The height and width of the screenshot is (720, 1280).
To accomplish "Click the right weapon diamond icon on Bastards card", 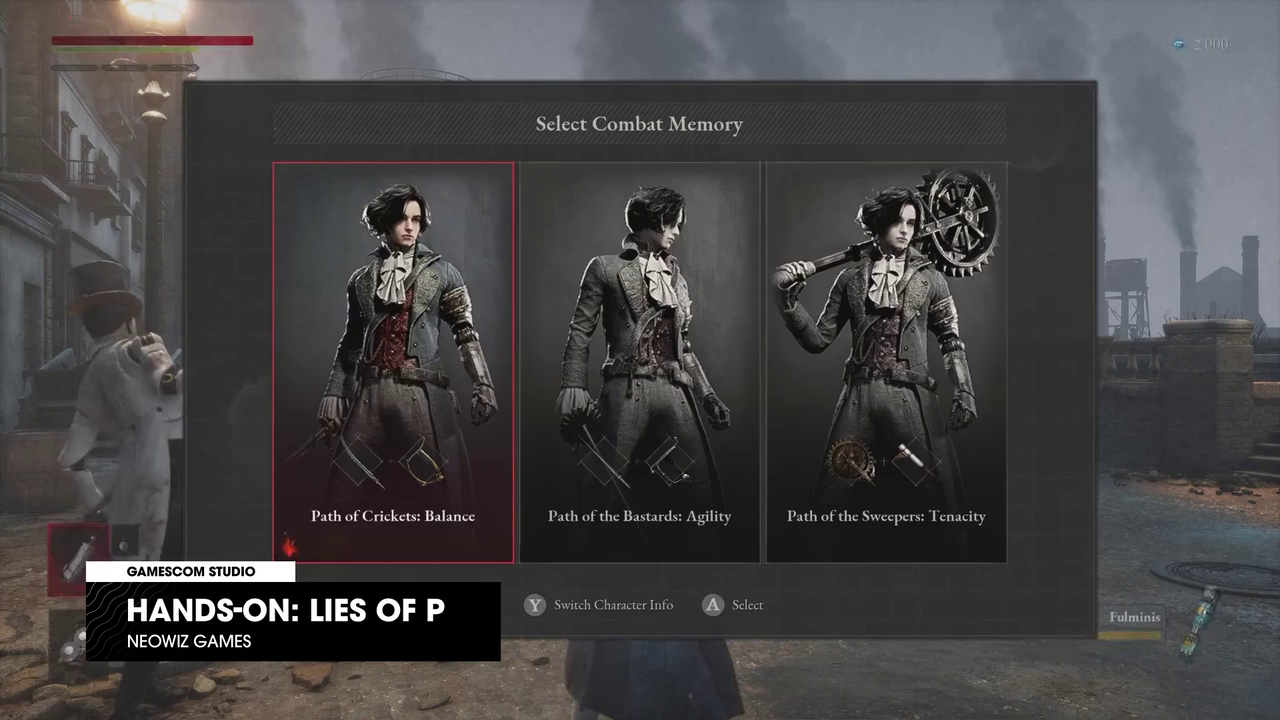I will pos(669,460).
